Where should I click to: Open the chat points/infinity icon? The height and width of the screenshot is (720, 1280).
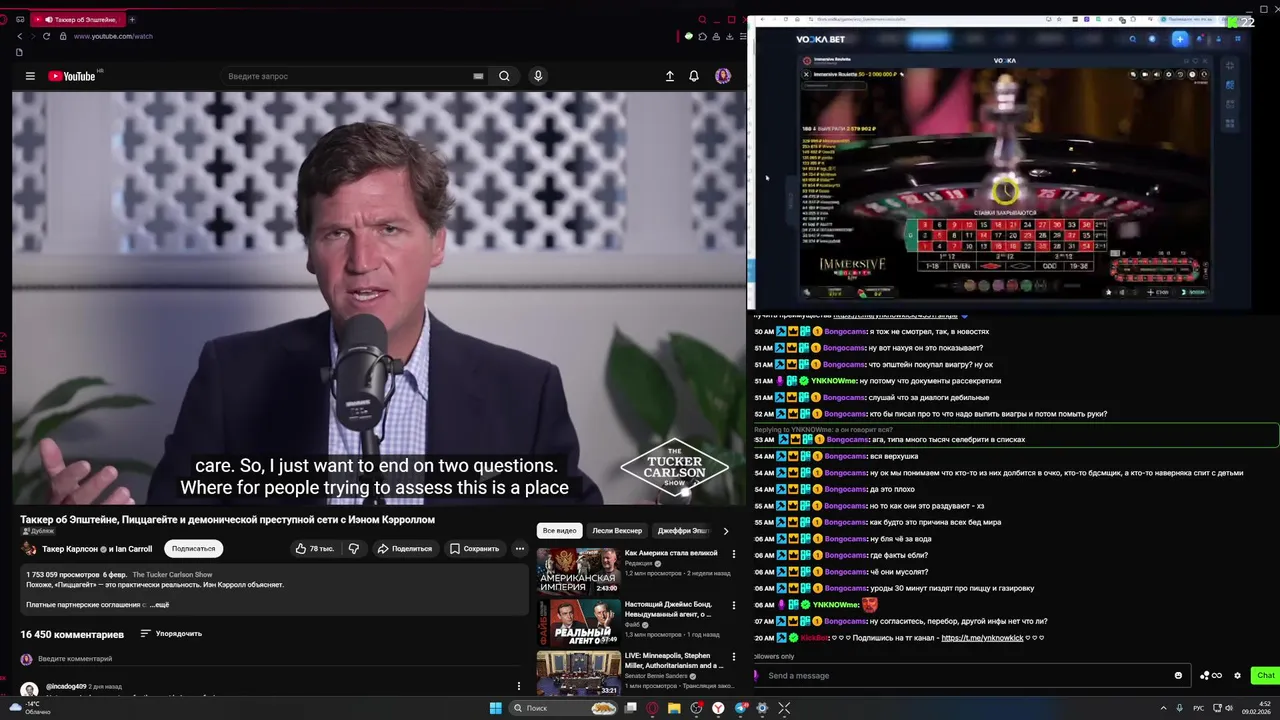click(1211, 675)
